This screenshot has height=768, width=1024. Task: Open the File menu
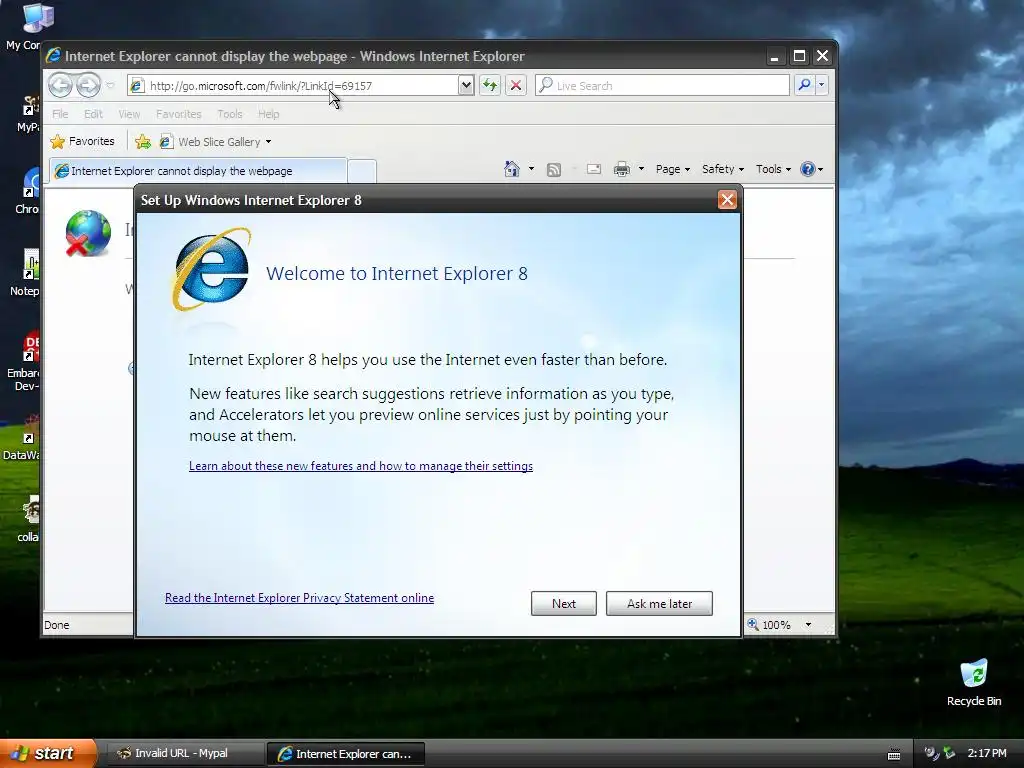pos(60,114)
